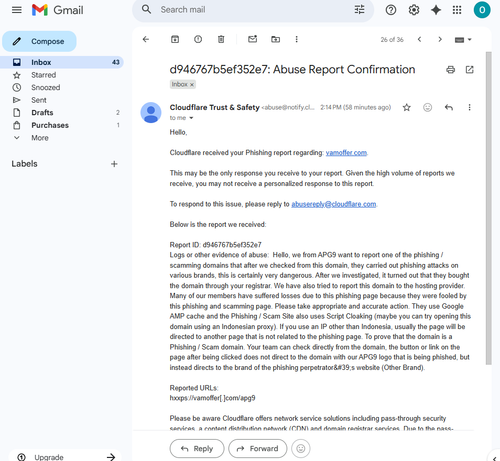This screenshot has width=500, height=461.
Task: Open the toolbar More options menu
Action: coord(296,39)
